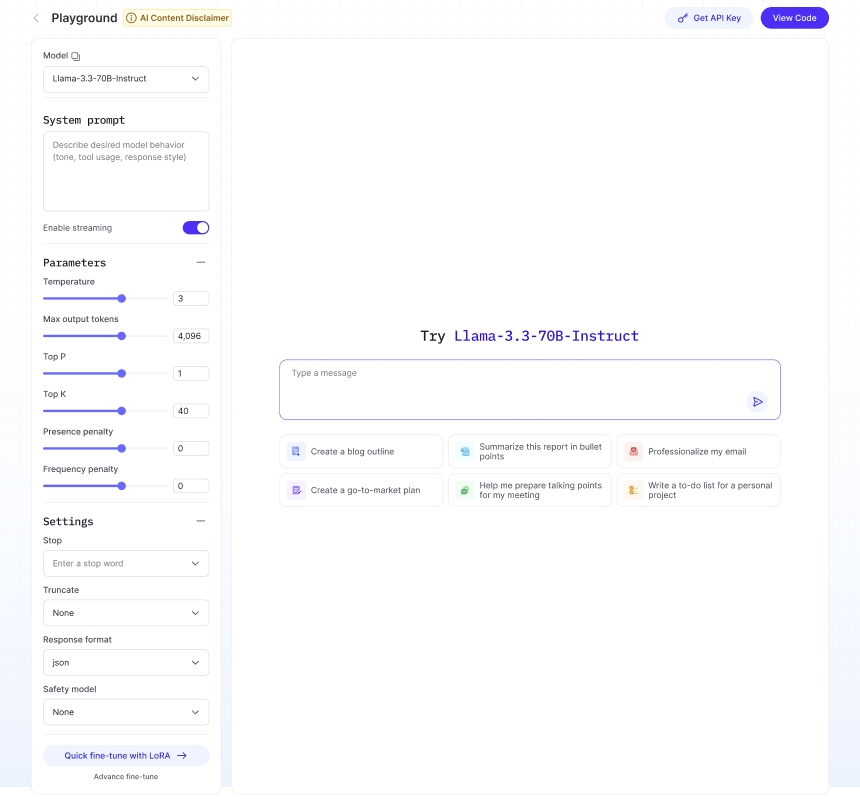
Task: Open the Model dropdown for Llama-3.3-70B-Instruct
Action: point(126,79)
